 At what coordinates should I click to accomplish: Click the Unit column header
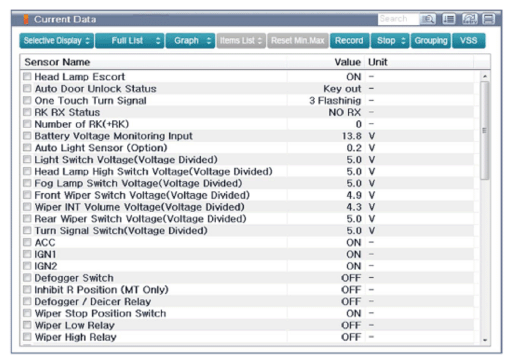point(419,62)
